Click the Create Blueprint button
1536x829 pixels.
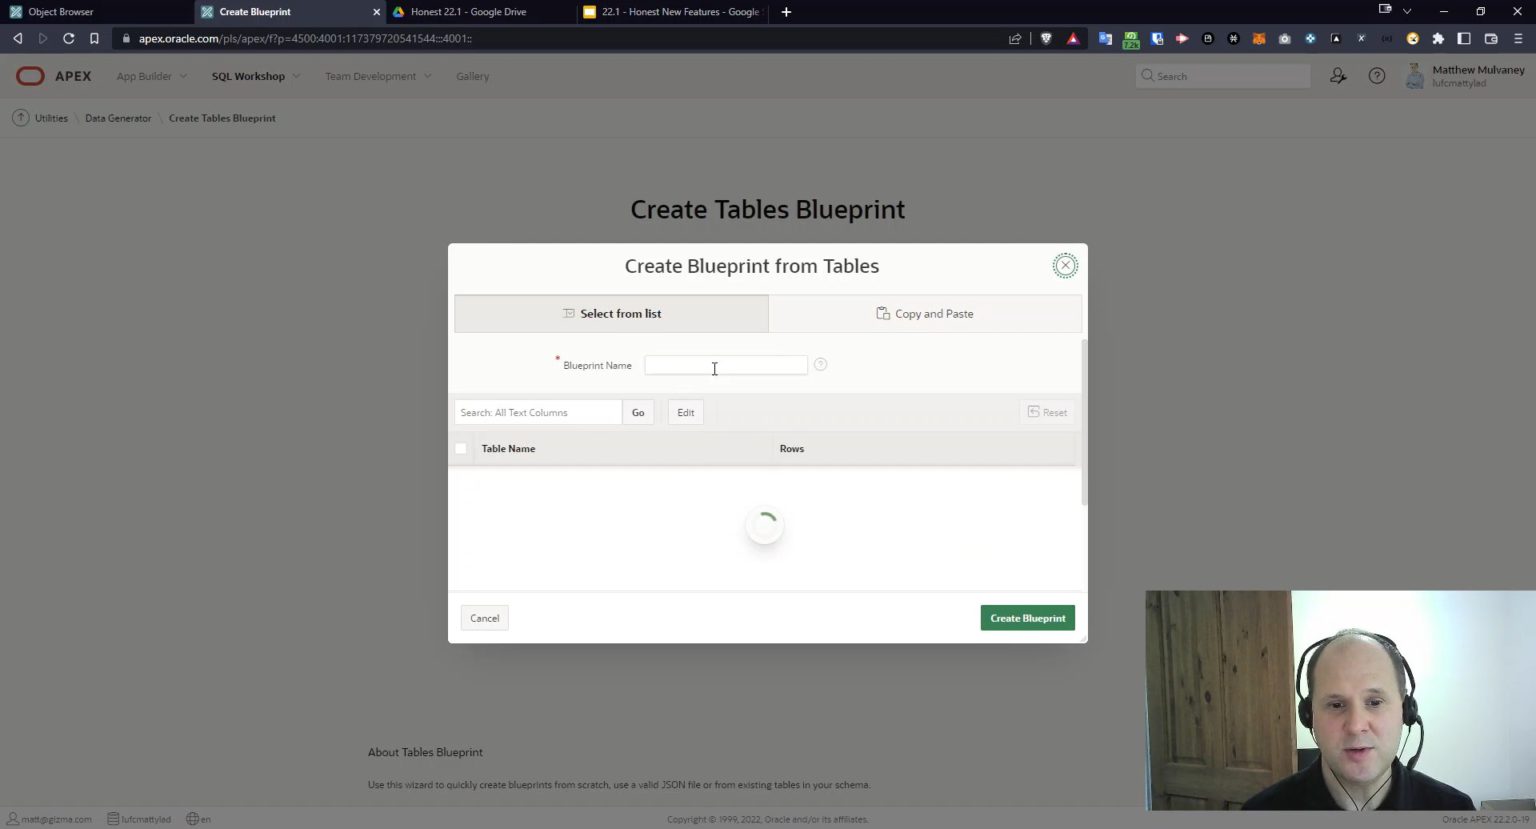1027,617
